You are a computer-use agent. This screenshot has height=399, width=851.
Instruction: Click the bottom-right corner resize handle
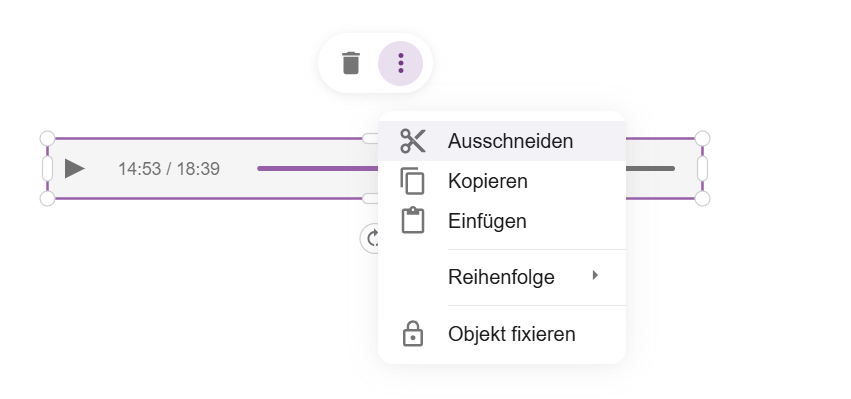coord(702,199)
